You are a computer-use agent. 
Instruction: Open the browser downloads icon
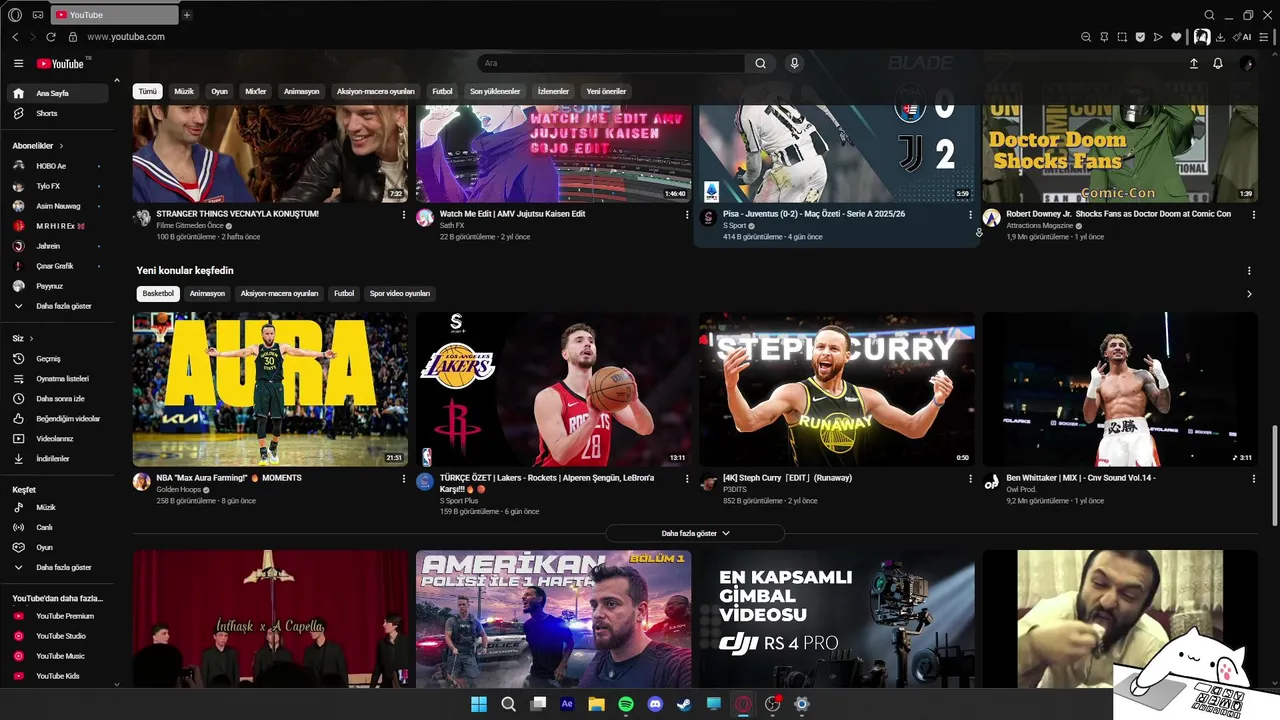pos(1220,37)
